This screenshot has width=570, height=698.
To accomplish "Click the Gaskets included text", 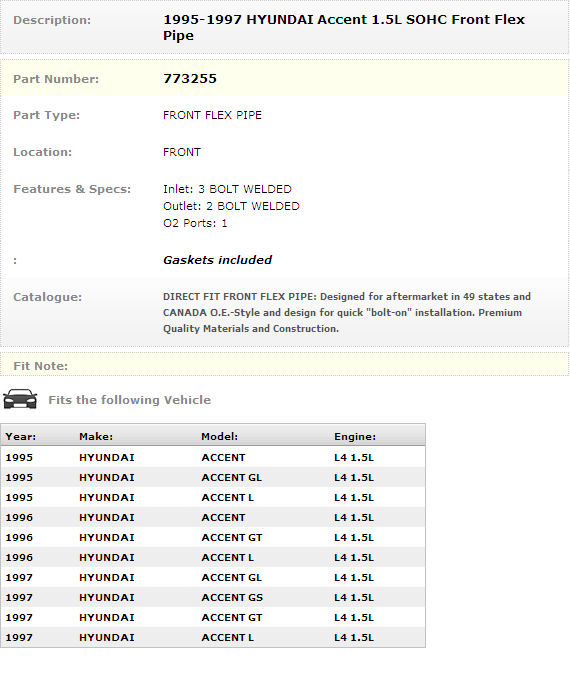I will point(217,260).
